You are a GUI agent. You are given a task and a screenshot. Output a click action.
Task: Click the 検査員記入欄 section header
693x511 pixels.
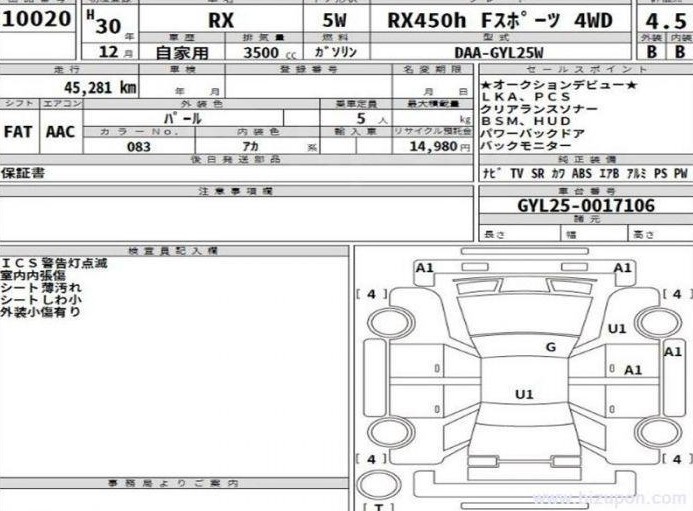tap(173, 251)
